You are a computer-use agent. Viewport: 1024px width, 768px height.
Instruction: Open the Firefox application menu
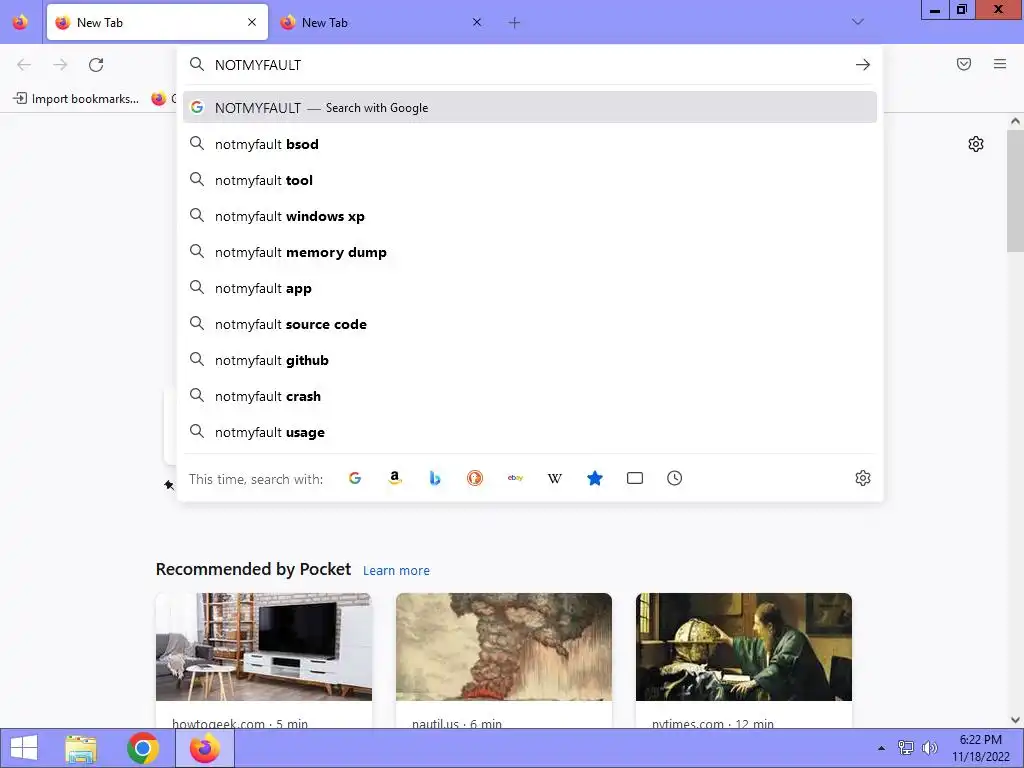click(1000, 64)
